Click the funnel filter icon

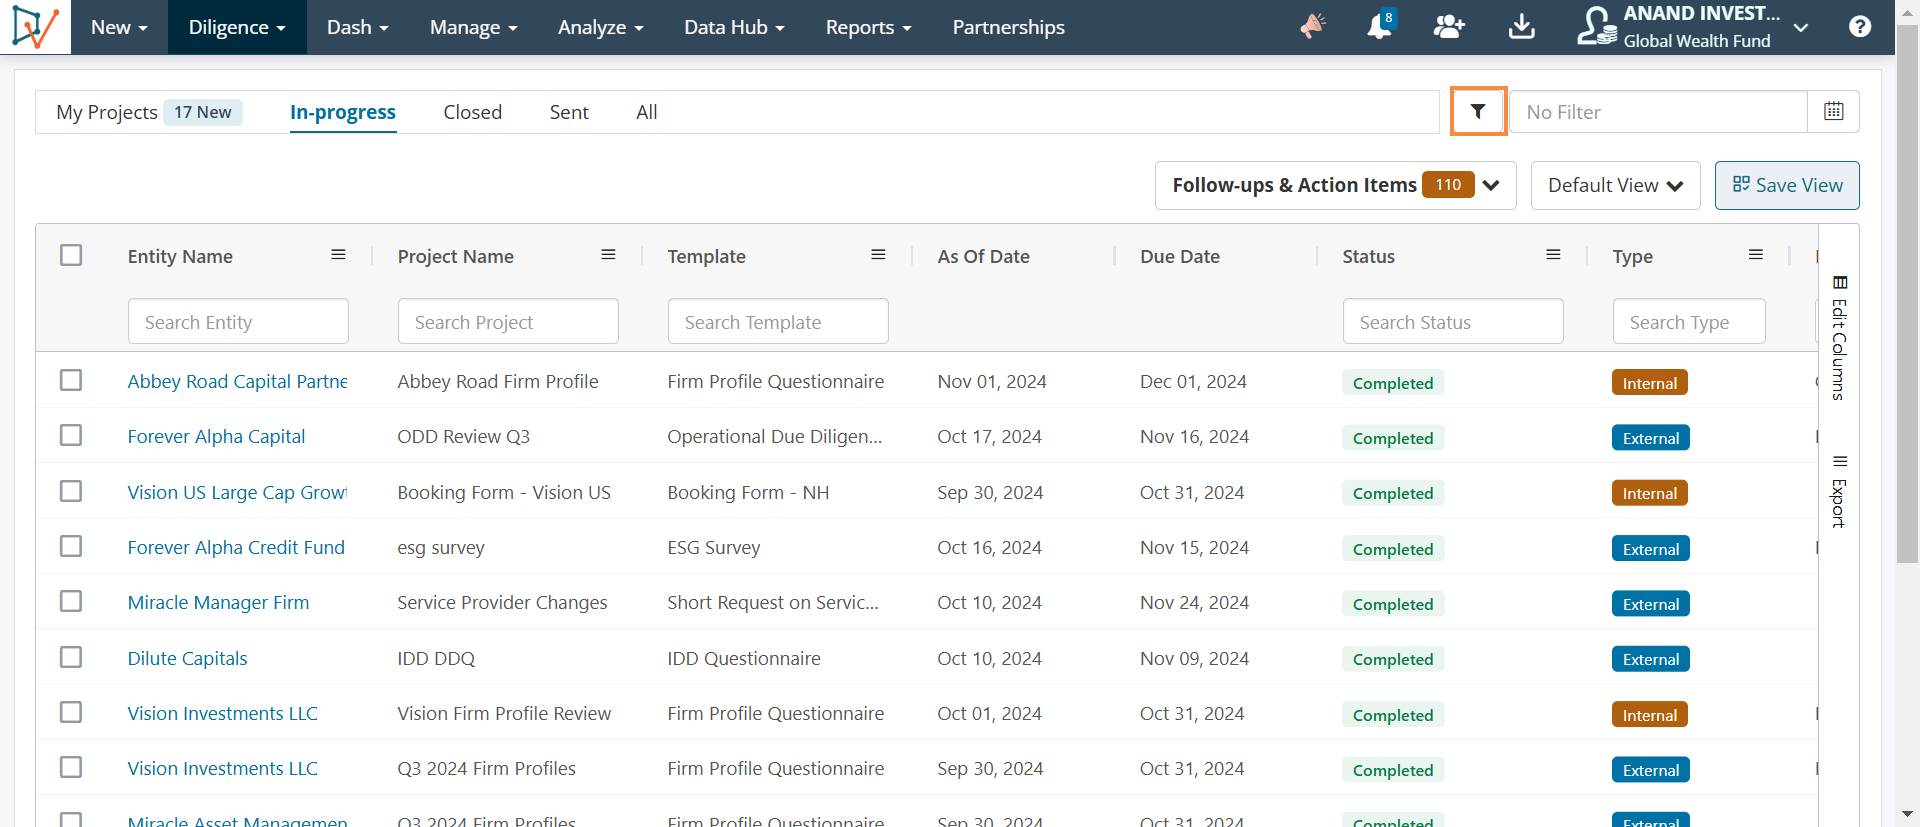[1478, 111]
